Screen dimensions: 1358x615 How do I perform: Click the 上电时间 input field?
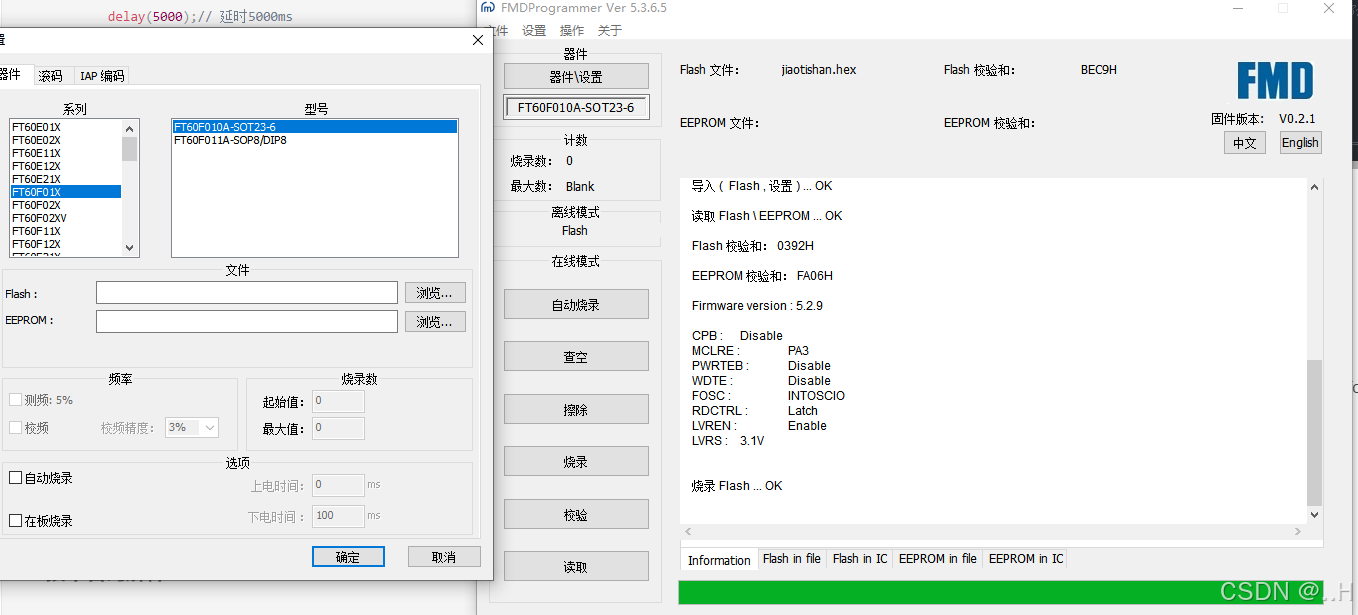[x=338, y=485]
